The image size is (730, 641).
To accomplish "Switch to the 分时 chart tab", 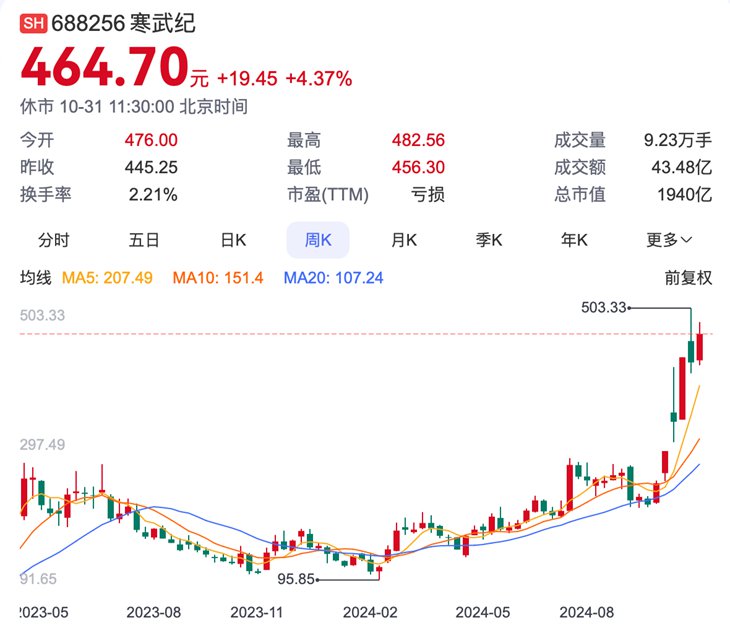I will click(54, 240).
